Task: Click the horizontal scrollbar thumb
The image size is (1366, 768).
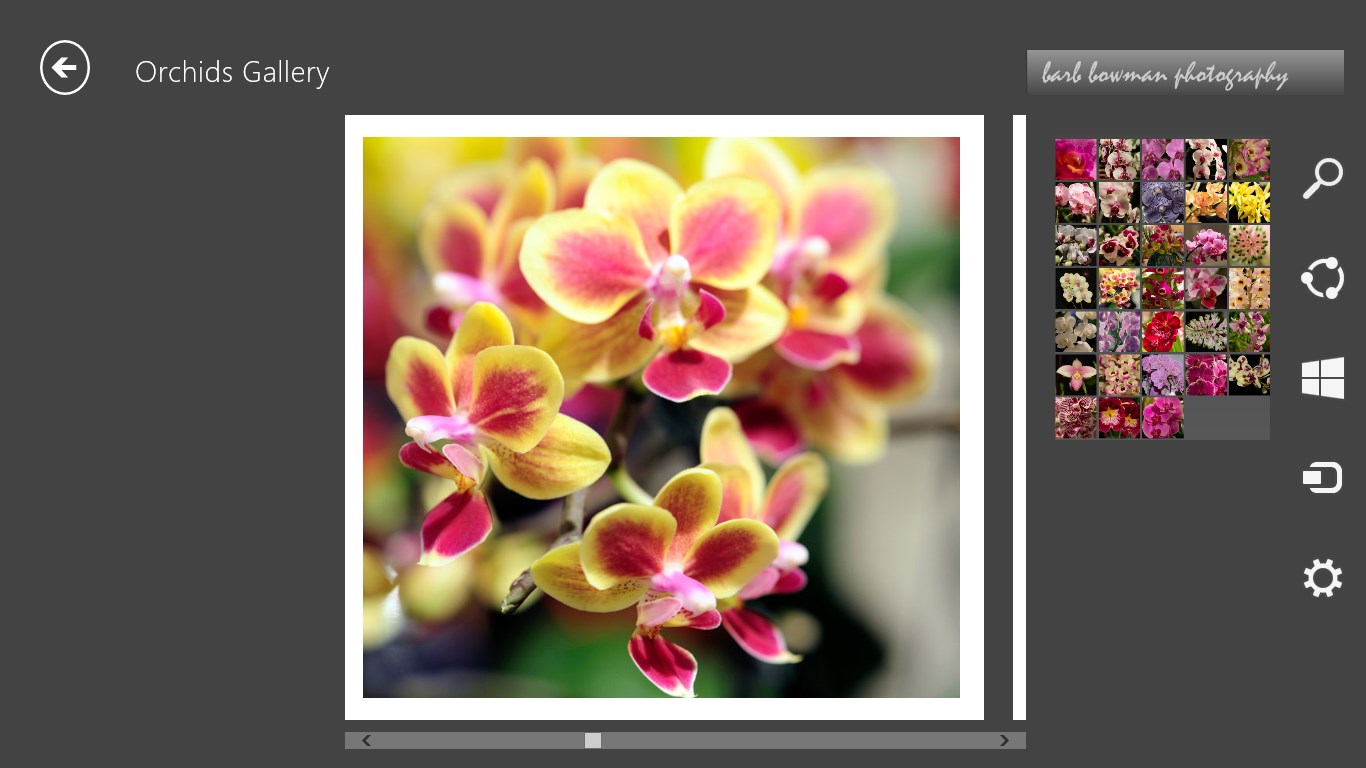Action: [x=593, y=740]
